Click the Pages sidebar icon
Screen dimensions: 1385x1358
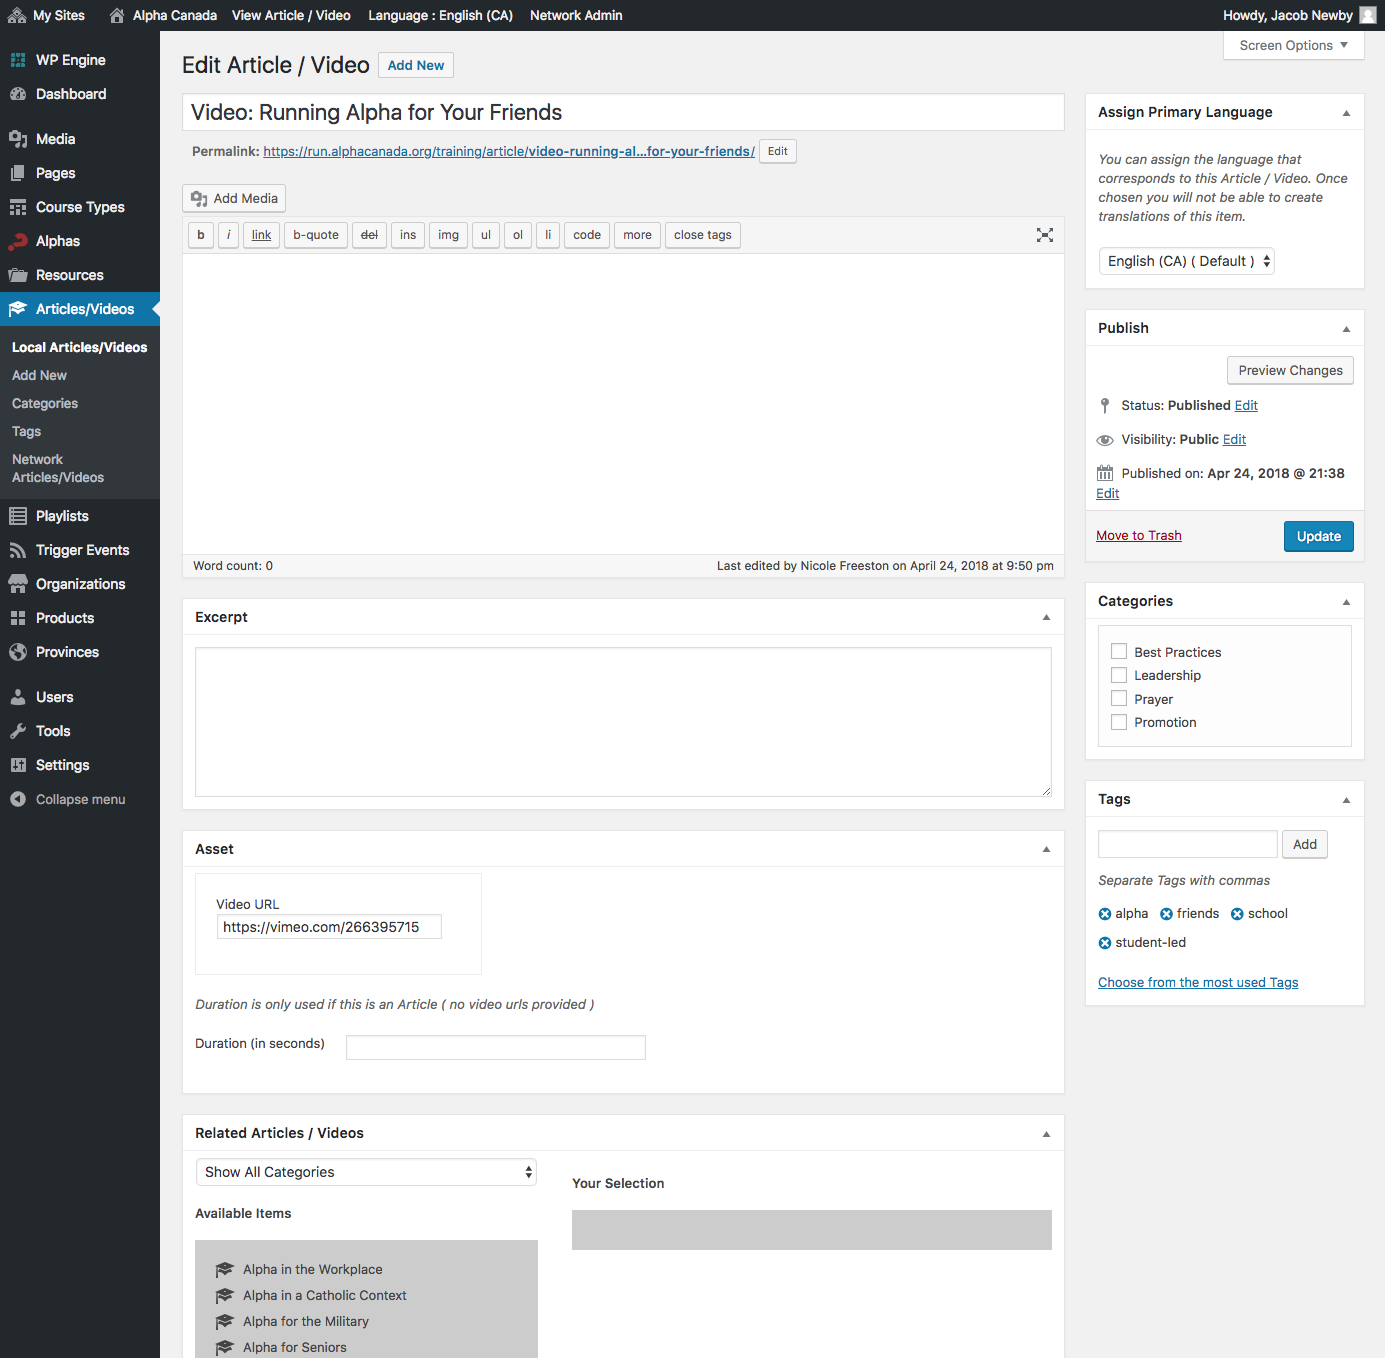point(18,173)
